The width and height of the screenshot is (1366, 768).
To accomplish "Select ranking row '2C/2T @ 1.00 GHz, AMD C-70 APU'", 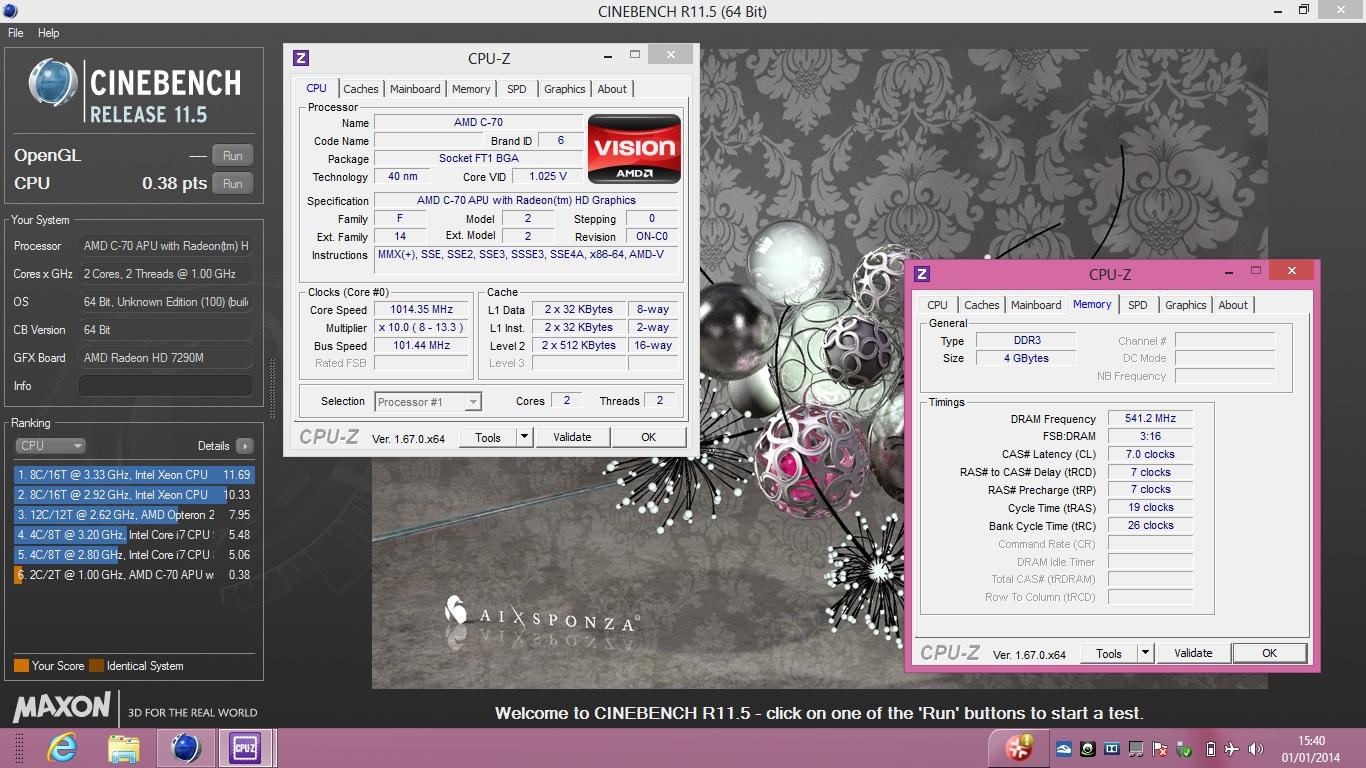I will (x=134, y=575).
